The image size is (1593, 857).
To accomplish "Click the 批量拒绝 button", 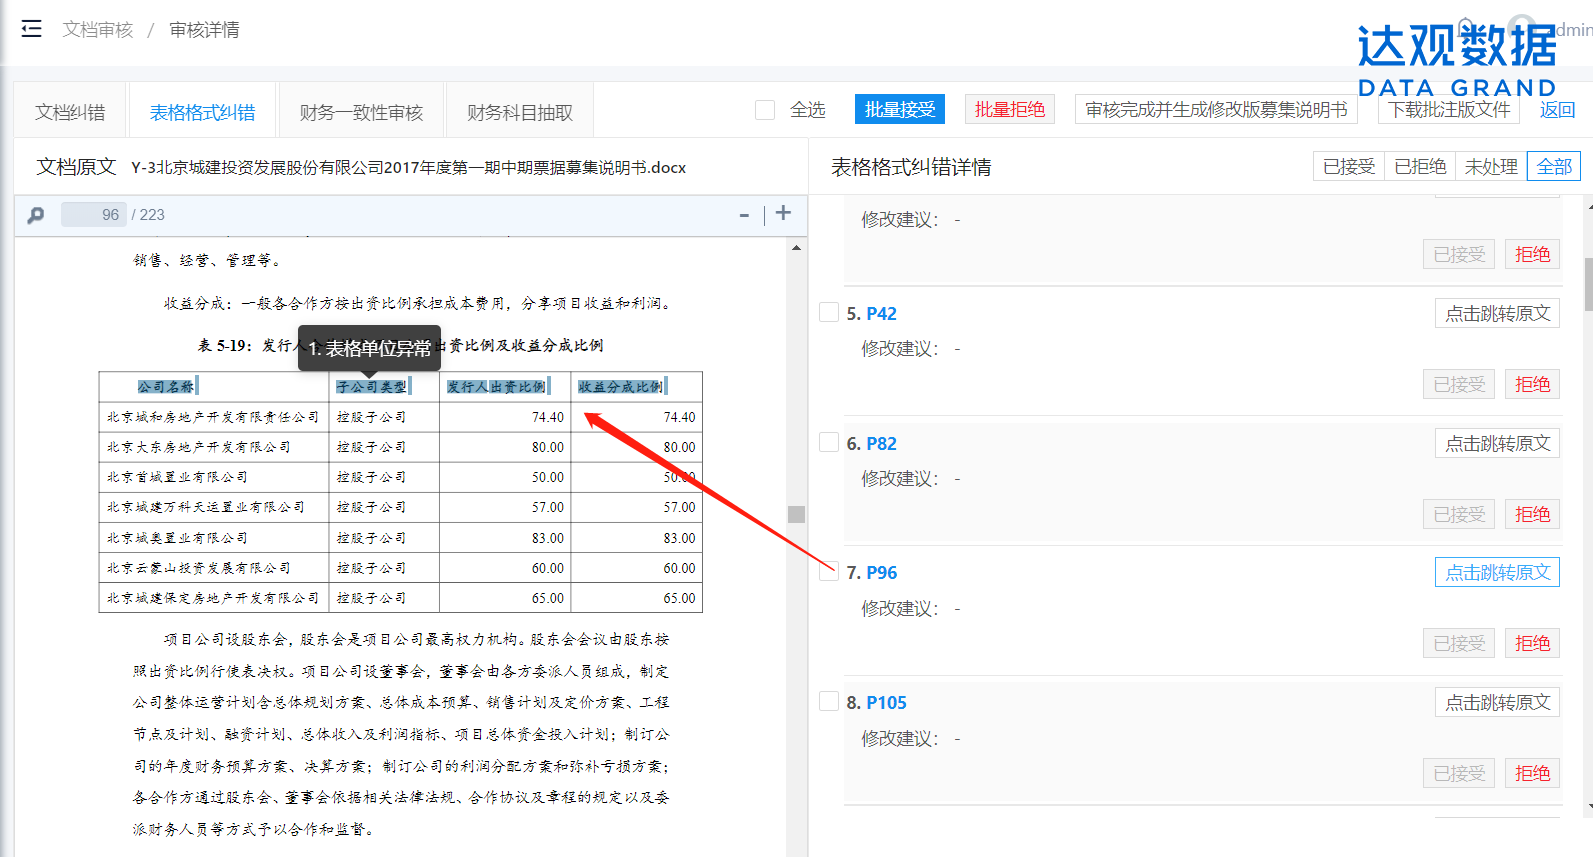I will [1009, 110].
